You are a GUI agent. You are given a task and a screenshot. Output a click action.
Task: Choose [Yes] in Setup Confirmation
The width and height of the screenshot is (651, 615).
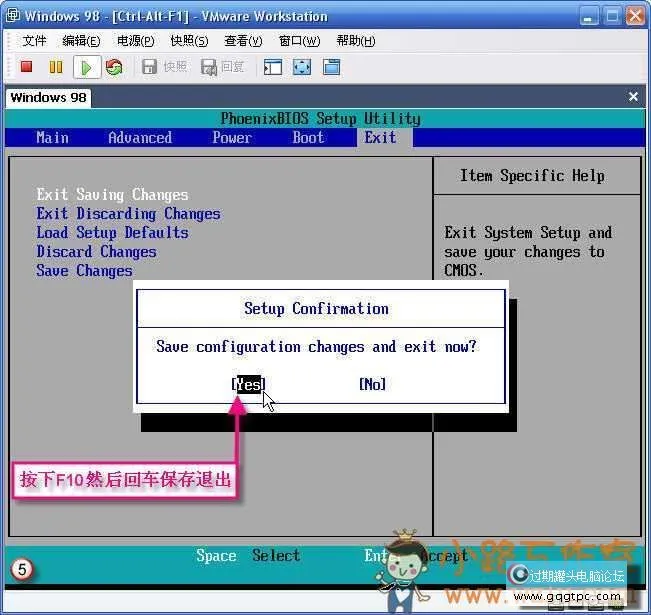coord(248,384)
